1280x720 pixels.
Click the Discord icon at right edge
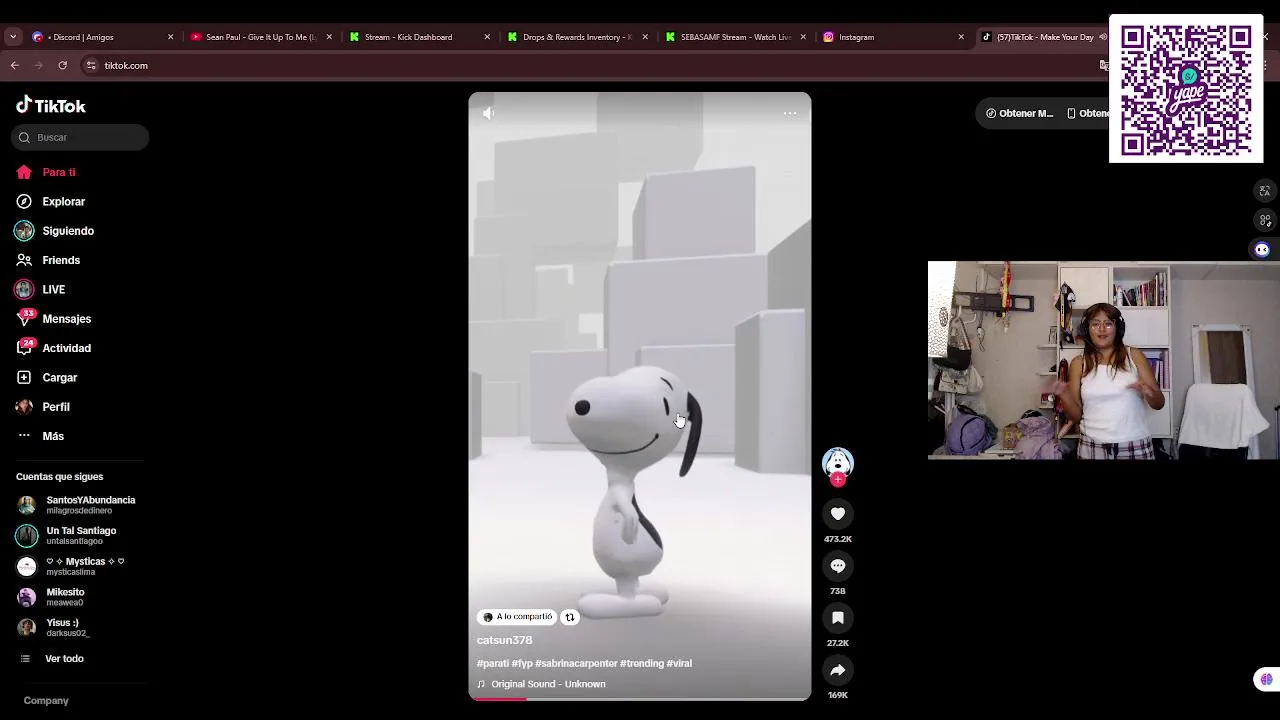1262,250
